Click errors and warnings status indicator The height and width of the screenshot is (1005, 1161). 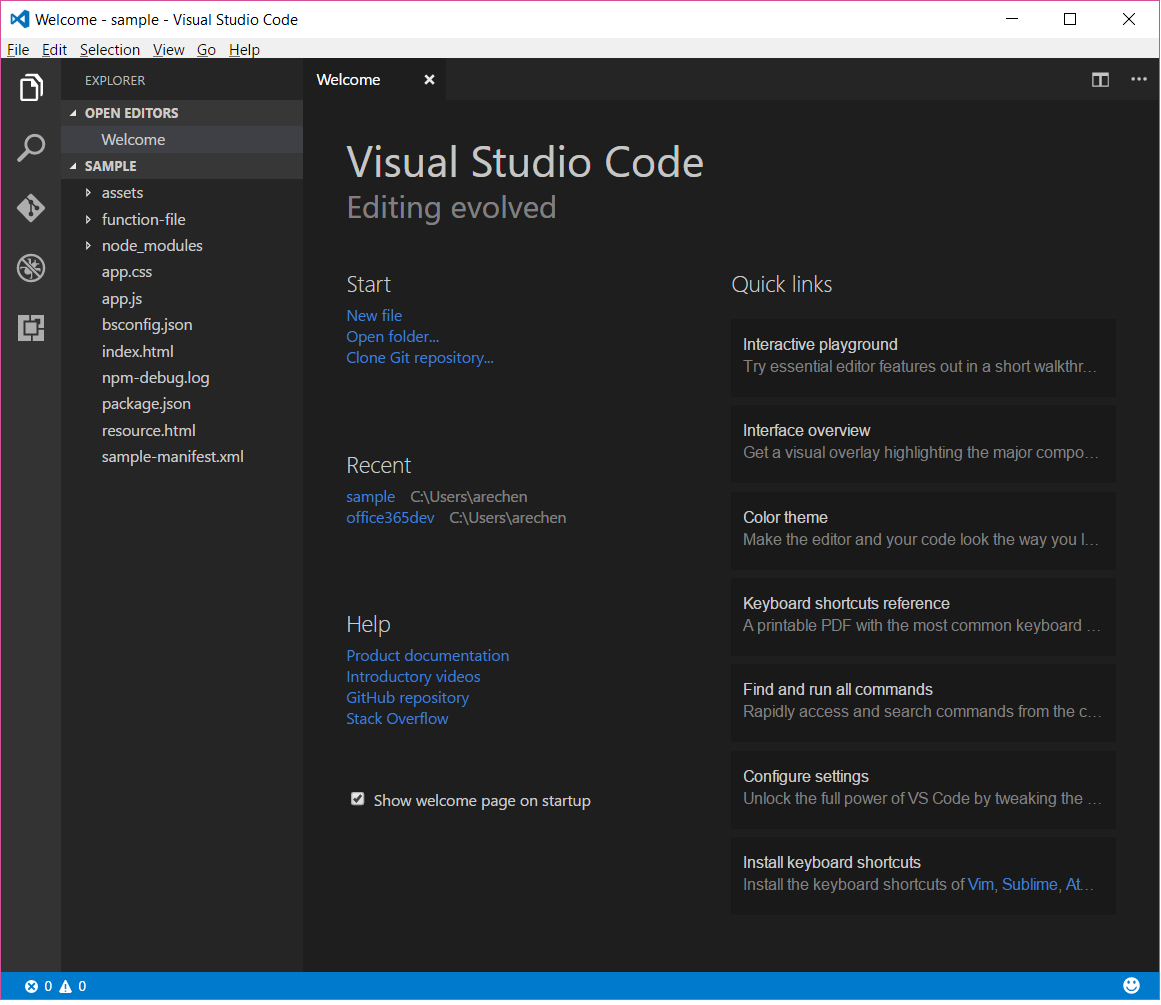55,986
